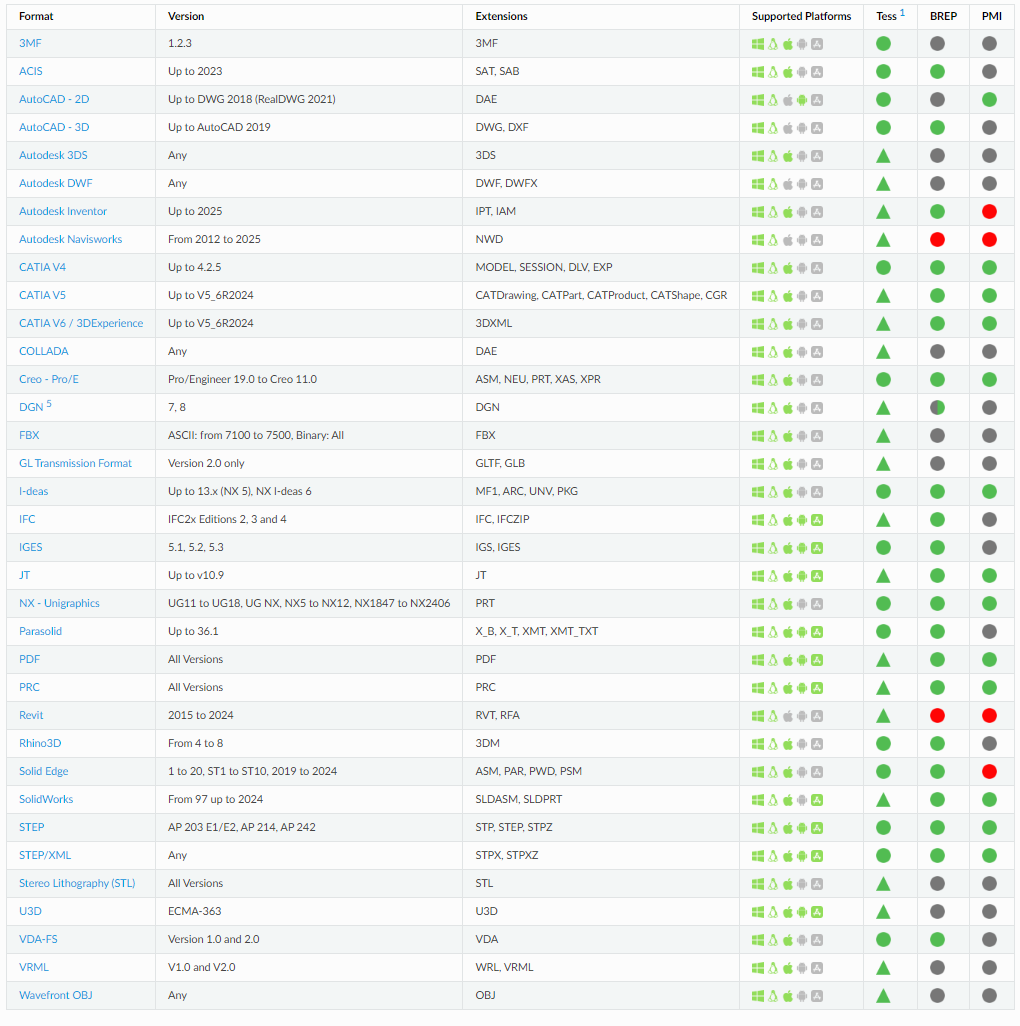Click the 'CATDrawing, CATPart, CATProduct, CATShape, CGR' cell

coord(601,296)
